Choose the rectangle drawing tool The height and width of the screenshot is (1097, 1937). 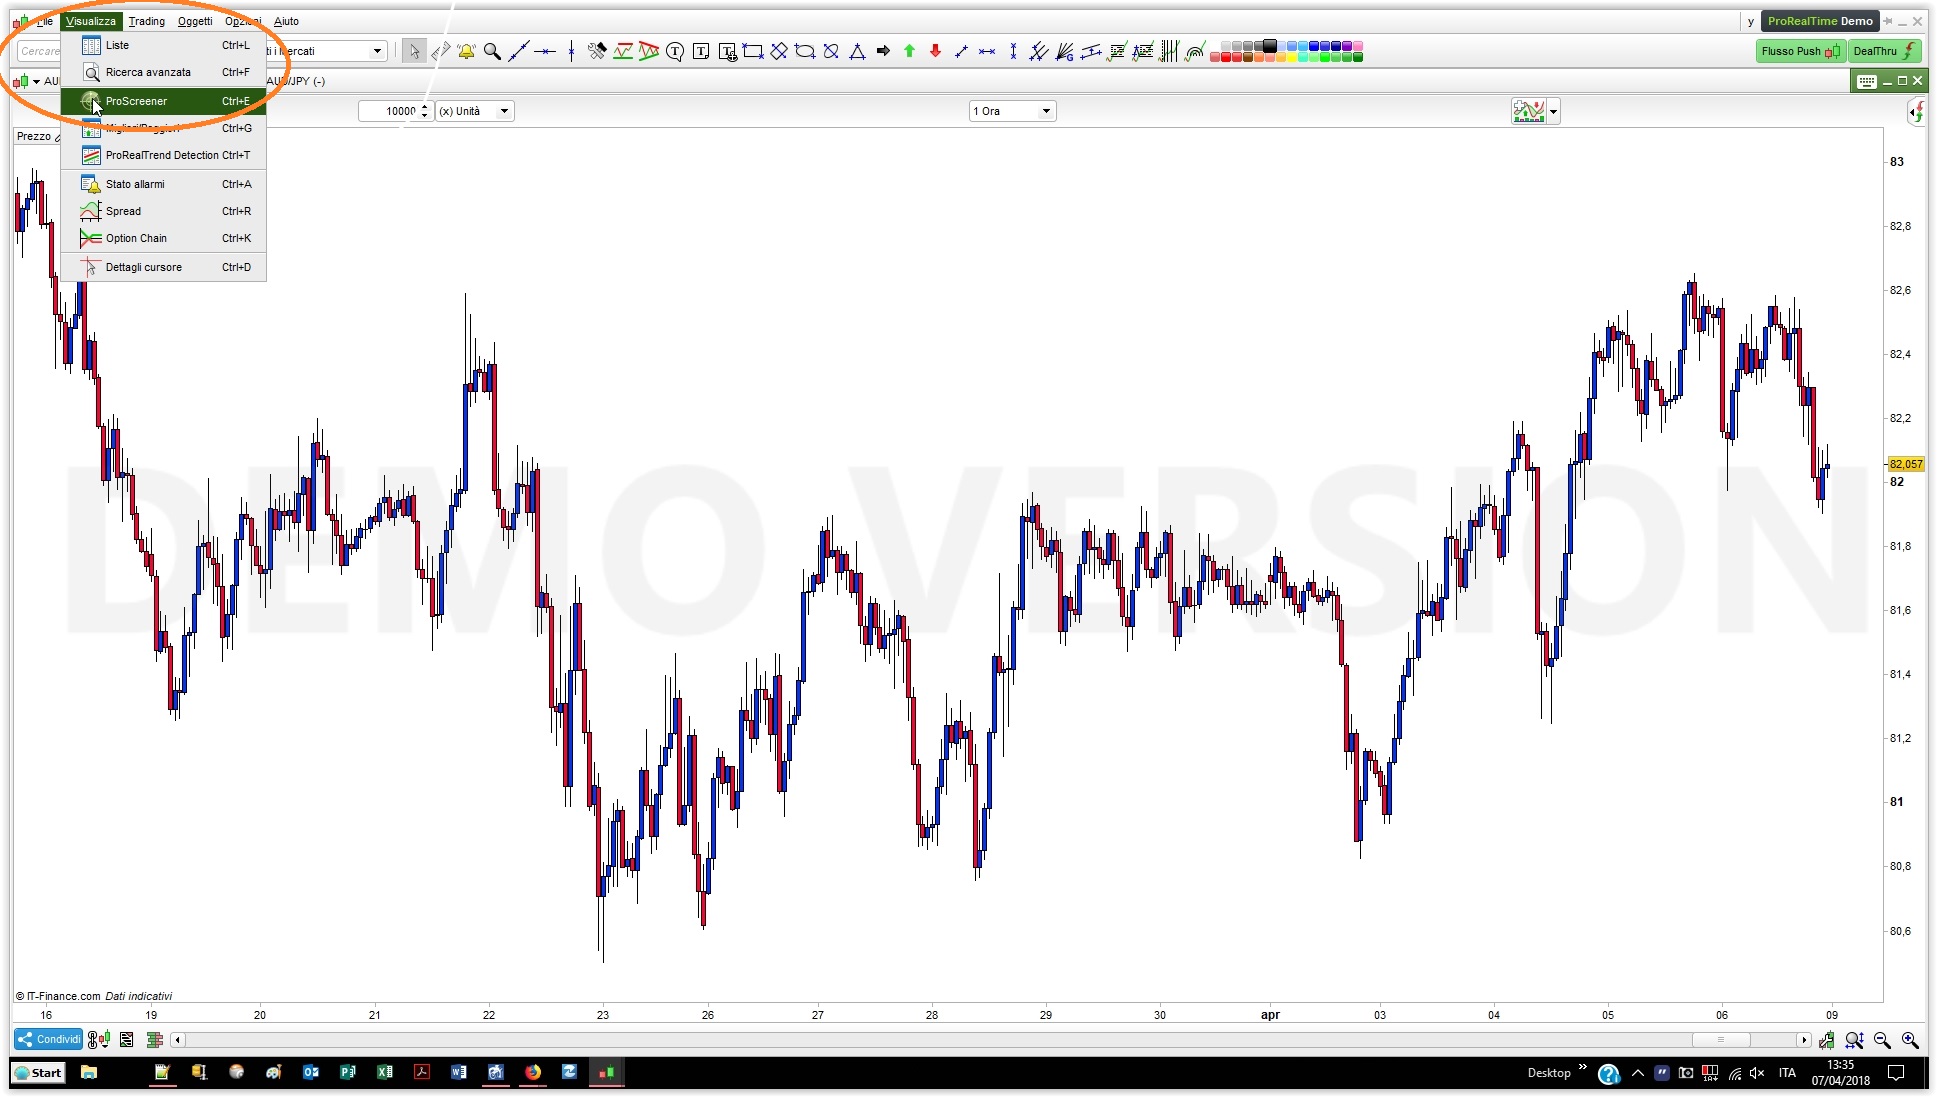pos(753,51)
